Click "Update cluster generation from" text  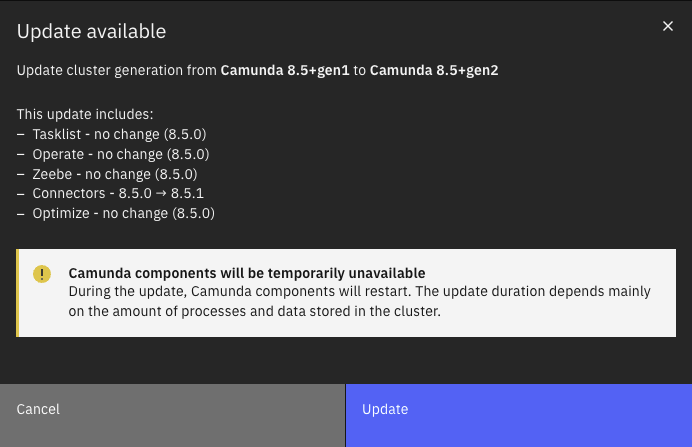coord(117,72)
